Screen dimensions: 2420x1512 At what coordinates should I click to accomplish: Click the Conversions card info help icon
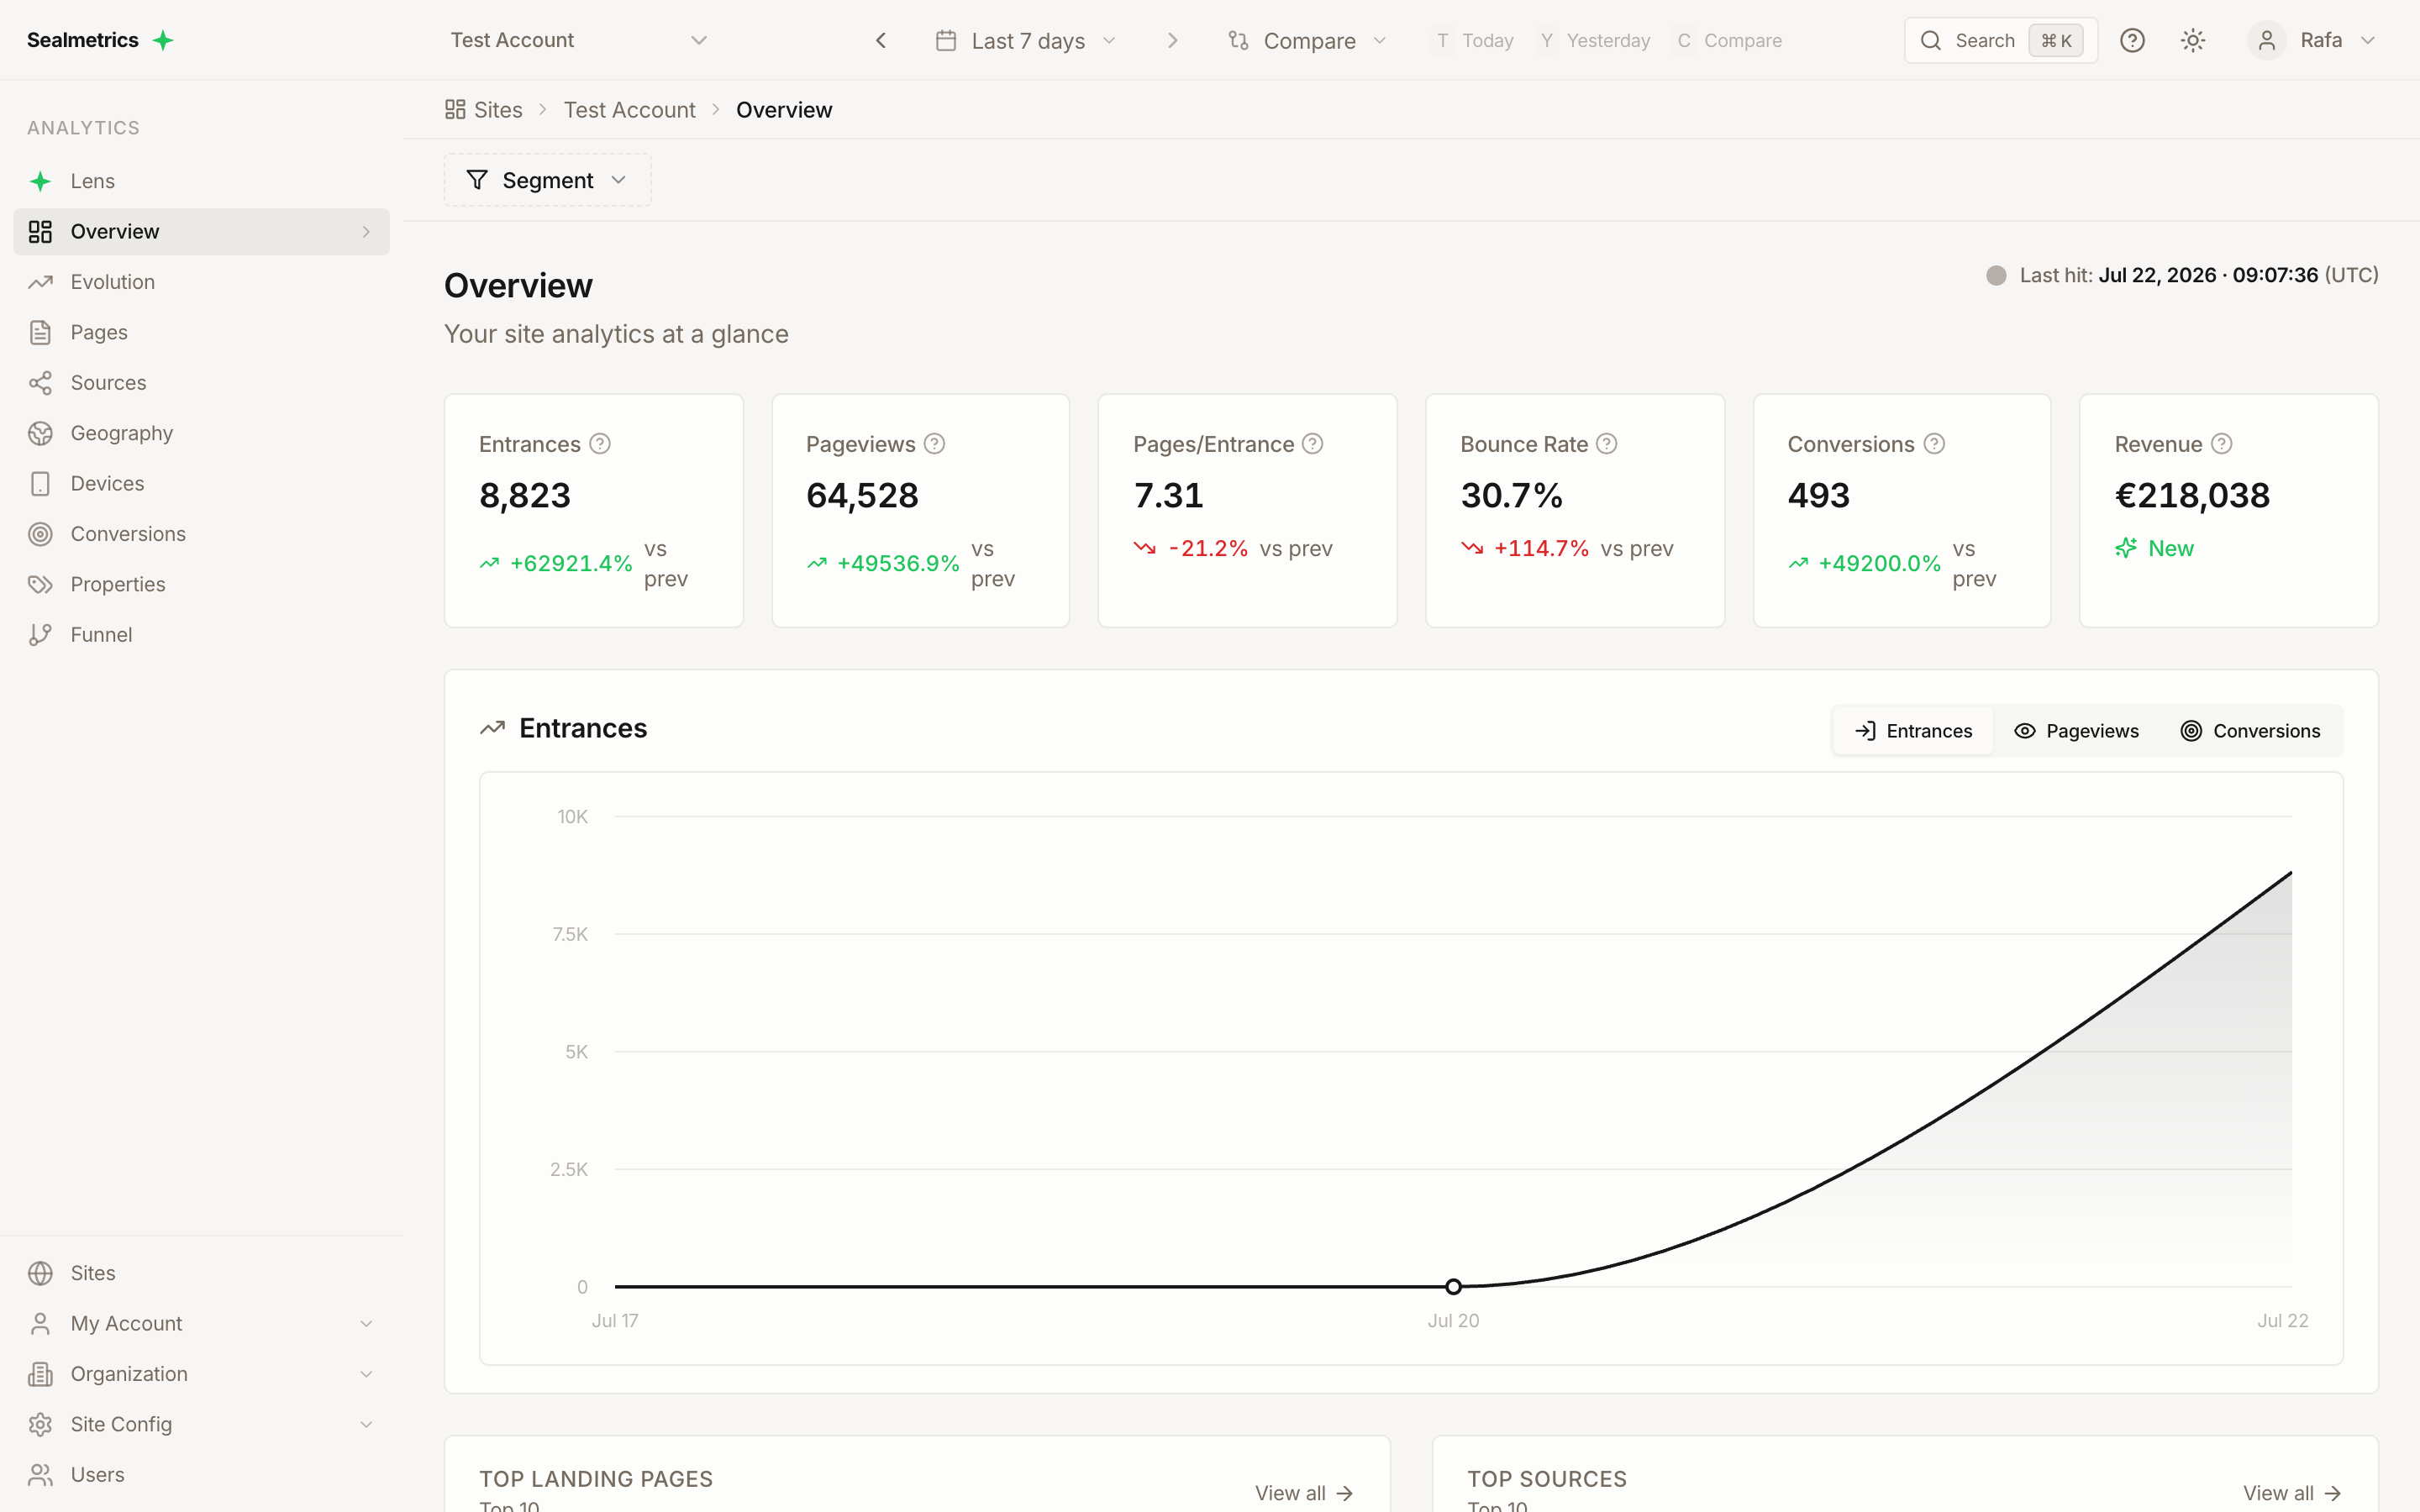(x=1934, y=444)
